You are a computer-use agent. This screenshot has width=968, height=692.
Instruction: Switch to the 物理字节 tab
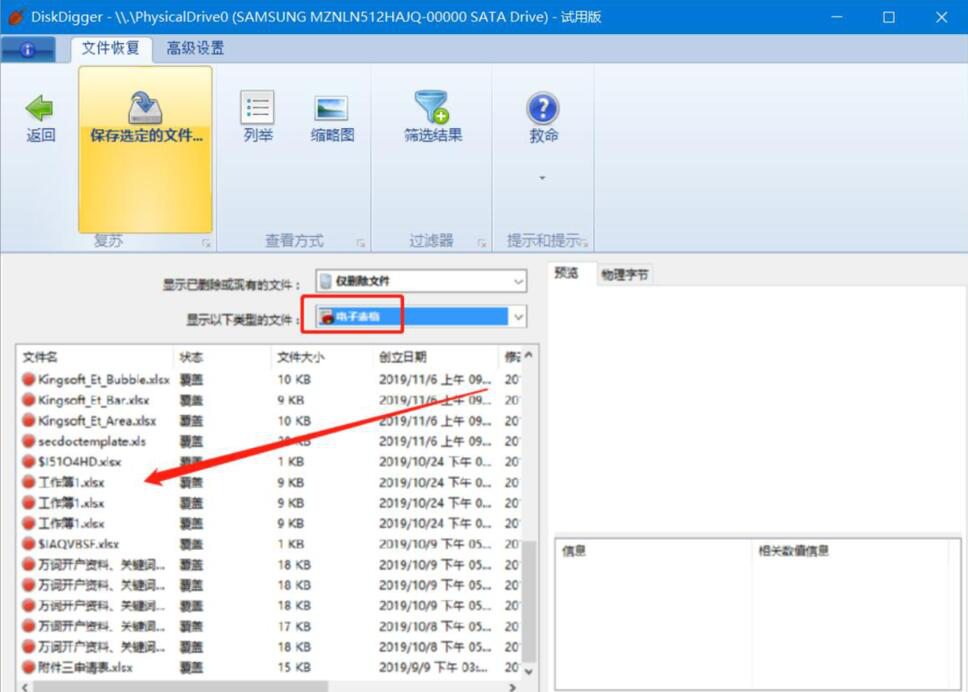625,275
